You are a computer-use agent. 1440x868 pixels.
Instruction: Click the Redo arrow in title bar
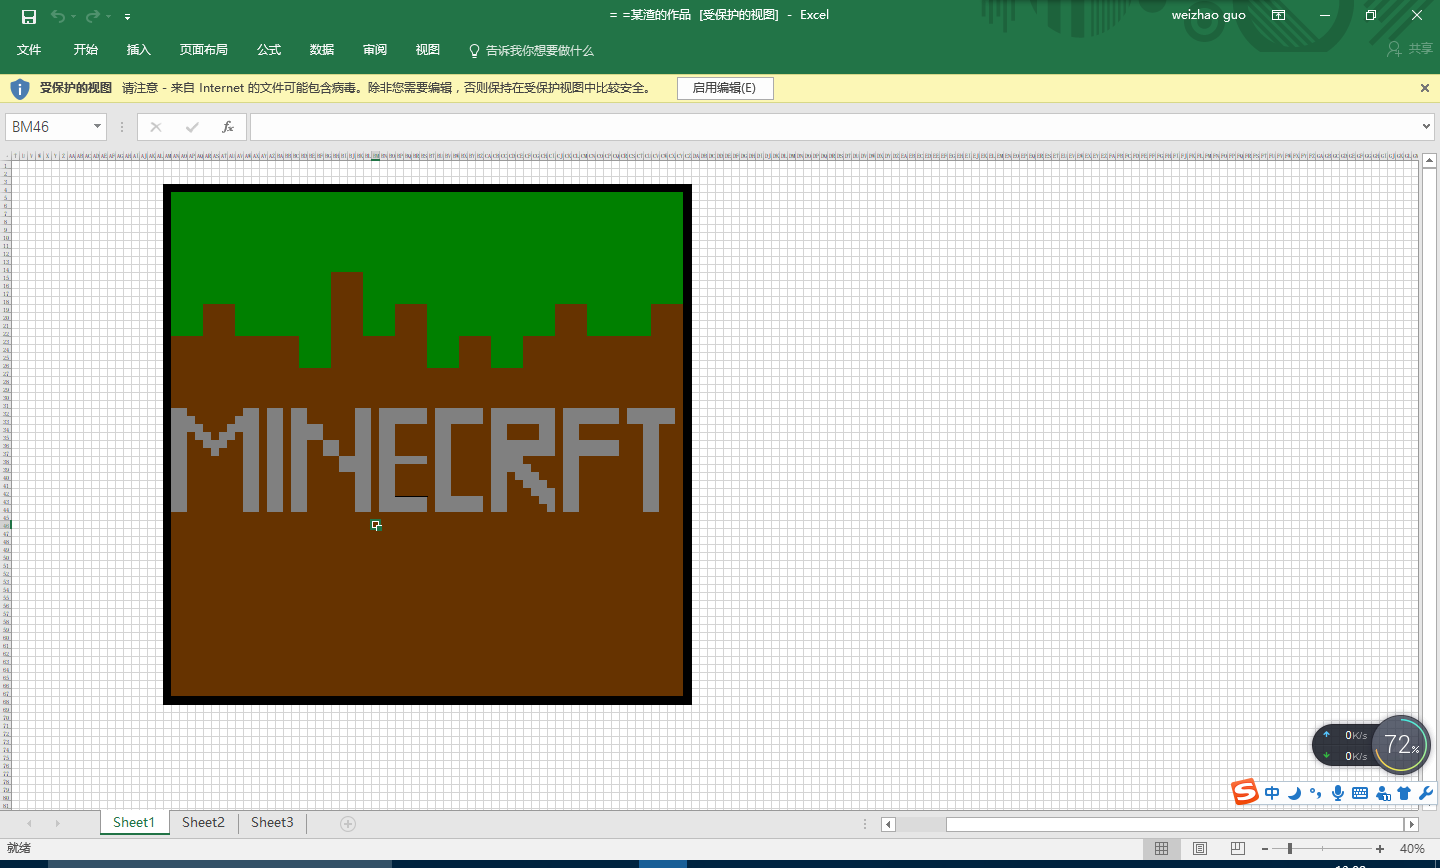[93, 16]
